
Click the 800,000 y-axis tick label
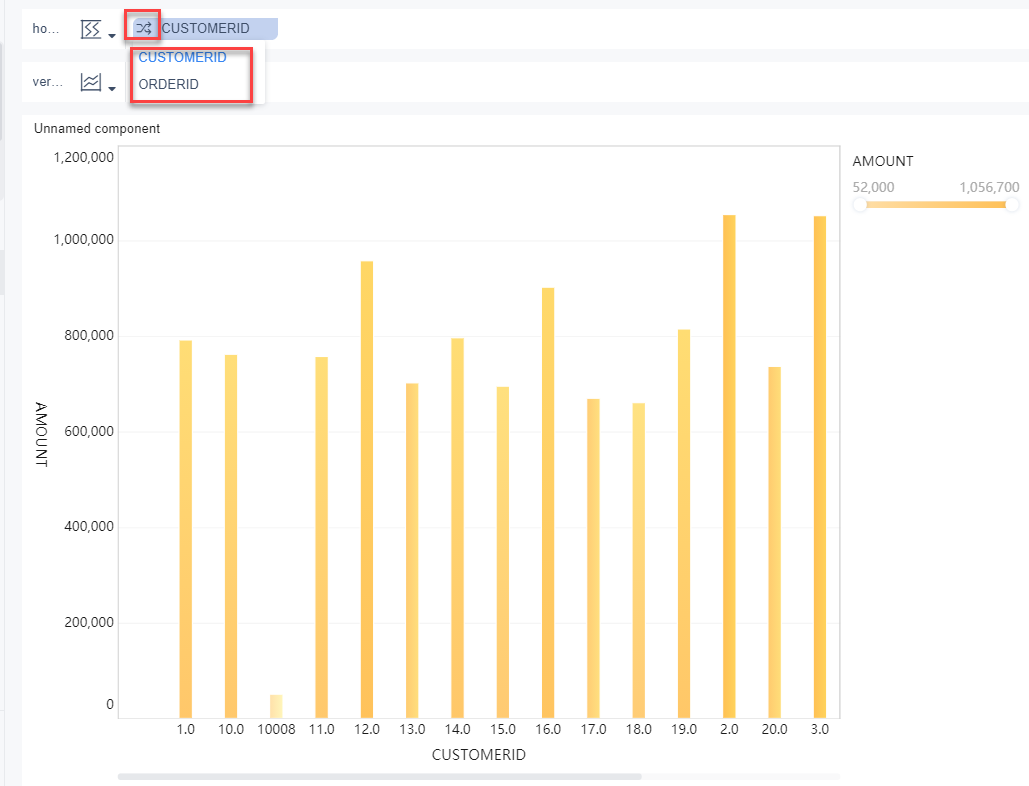pyautogui.click(x=89, y=336)
